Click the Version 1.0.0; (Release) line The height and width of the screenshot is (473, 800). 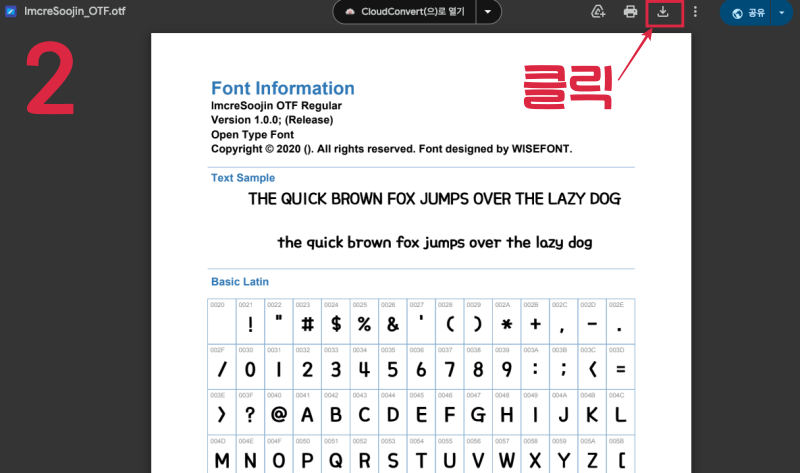click(x=272, y=120)
